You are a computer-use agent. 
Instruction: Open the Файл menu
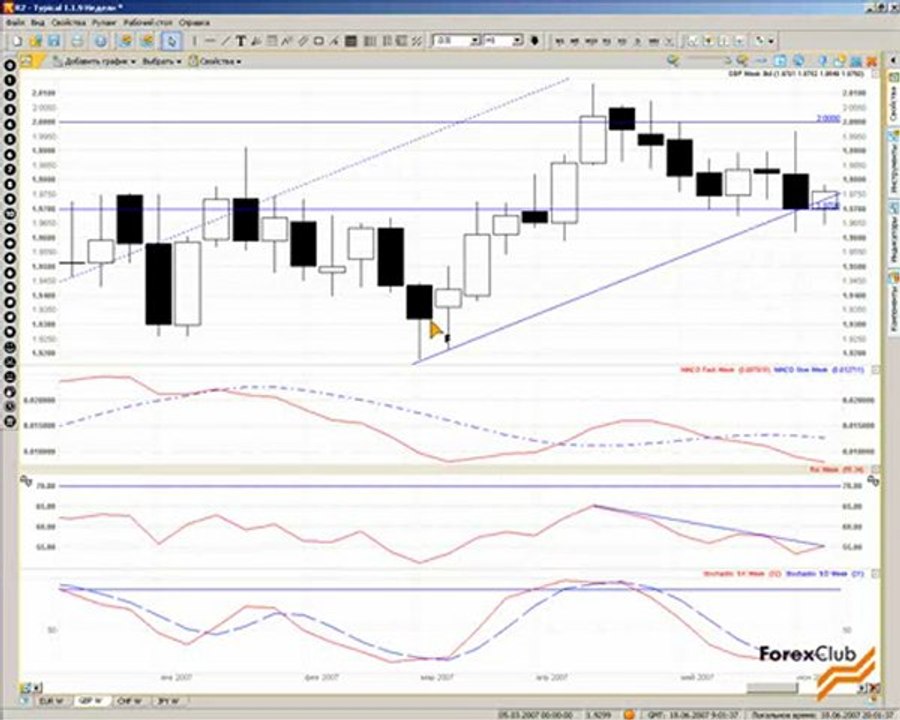15,23
